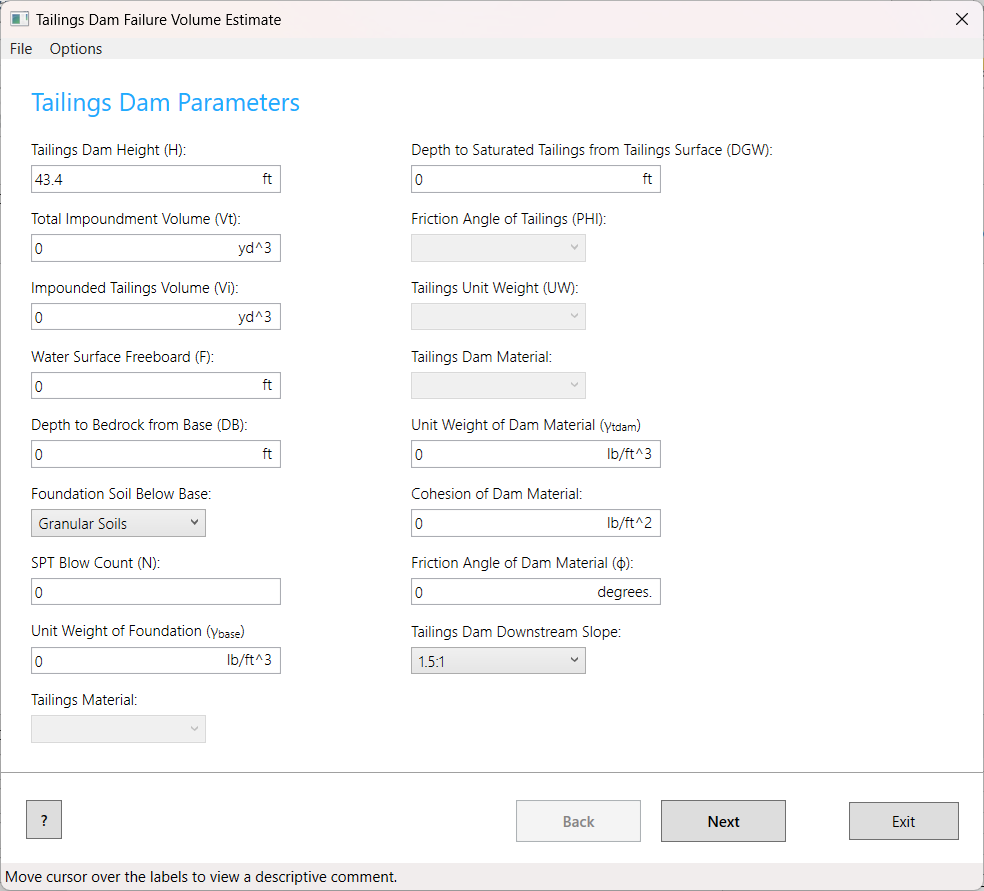Image resolution: width=984 pixels, height=891 pixels.
Task: Focus the Friction Angle of Dam Material field
Action: pos(500,592)
